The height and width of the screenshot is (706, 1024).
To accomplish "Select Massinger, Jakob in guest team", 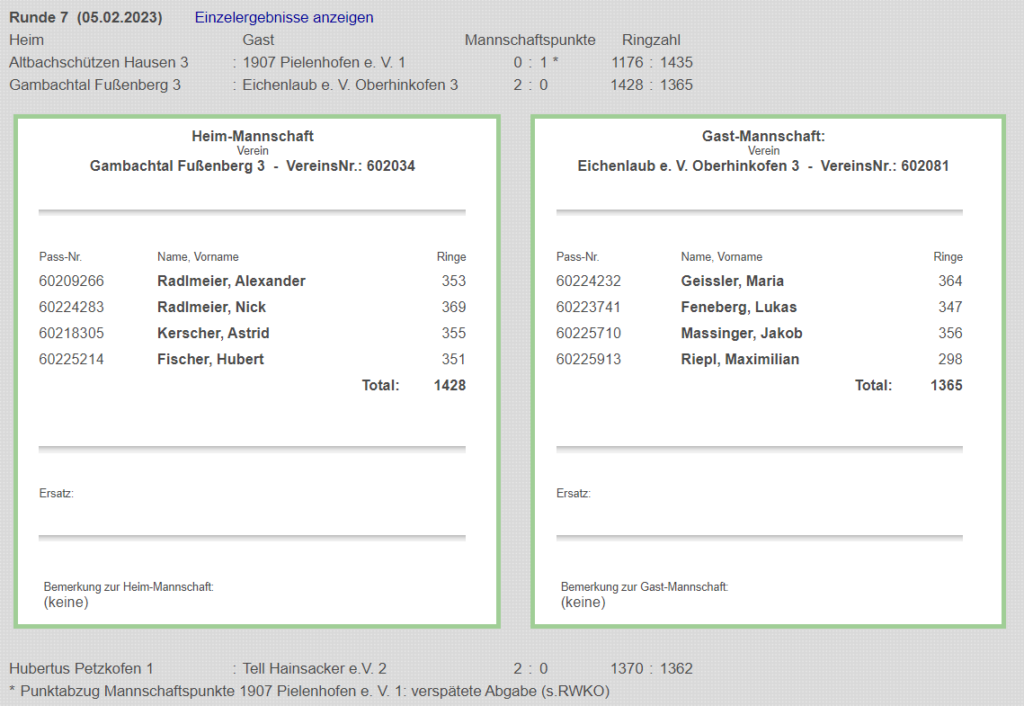I will click(741, 333).
